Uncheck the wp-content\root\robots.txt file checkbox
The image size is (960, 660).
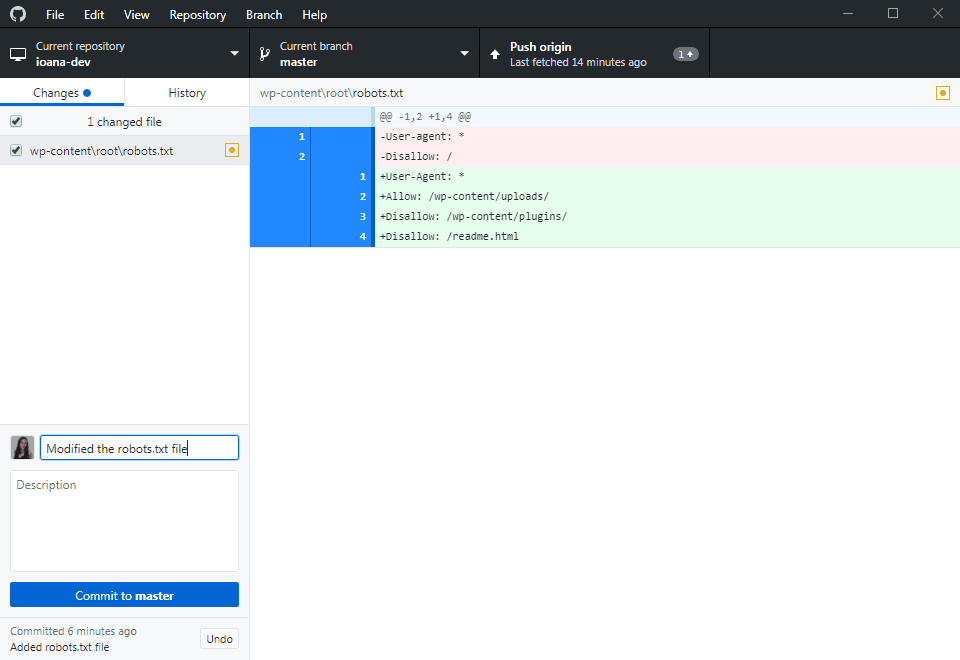16,150
